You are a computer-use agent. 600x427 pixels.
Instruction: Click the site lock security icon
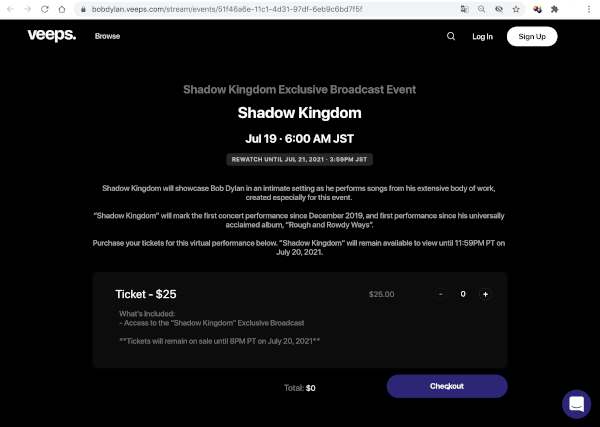pos(83,9)
